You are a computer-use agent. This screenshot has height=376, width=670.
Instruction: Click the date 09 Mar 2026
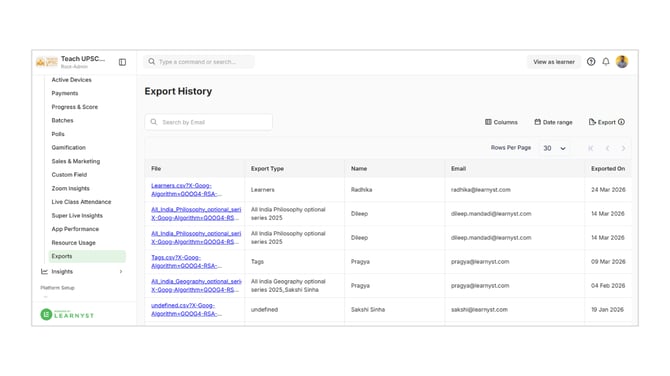(608, 261)
